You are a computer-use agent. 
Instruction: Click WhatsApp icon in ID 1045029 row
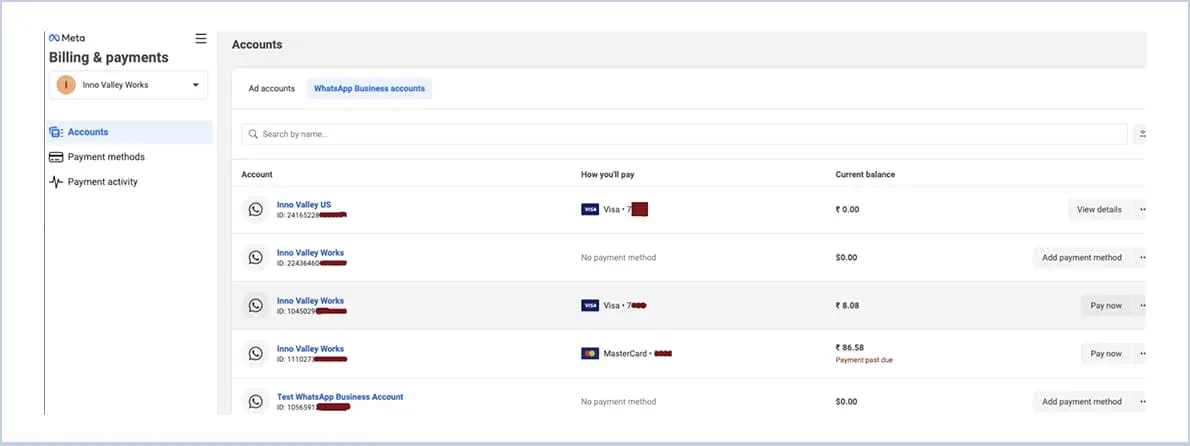tap(256, 306)
